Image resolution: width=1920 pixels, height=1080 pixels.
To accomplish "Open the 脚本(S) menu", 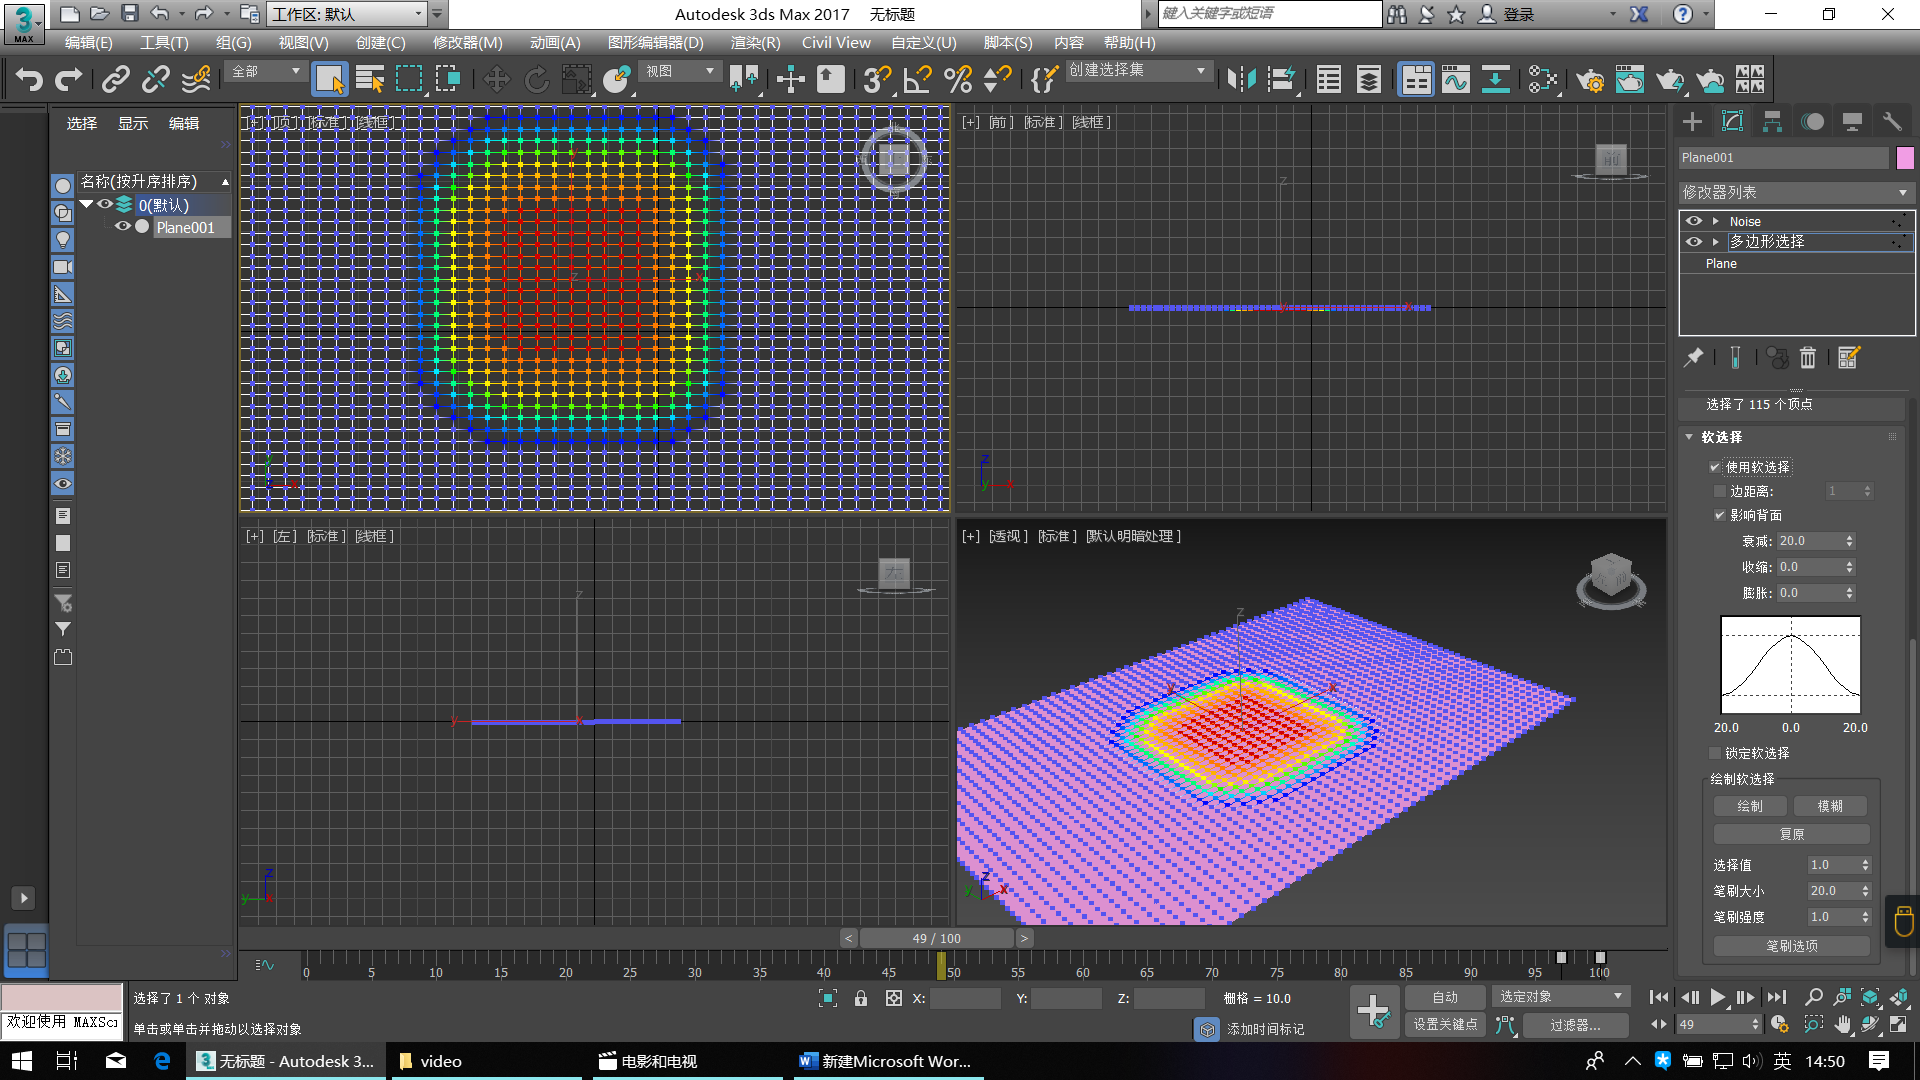I will [x=1008, y=42].
